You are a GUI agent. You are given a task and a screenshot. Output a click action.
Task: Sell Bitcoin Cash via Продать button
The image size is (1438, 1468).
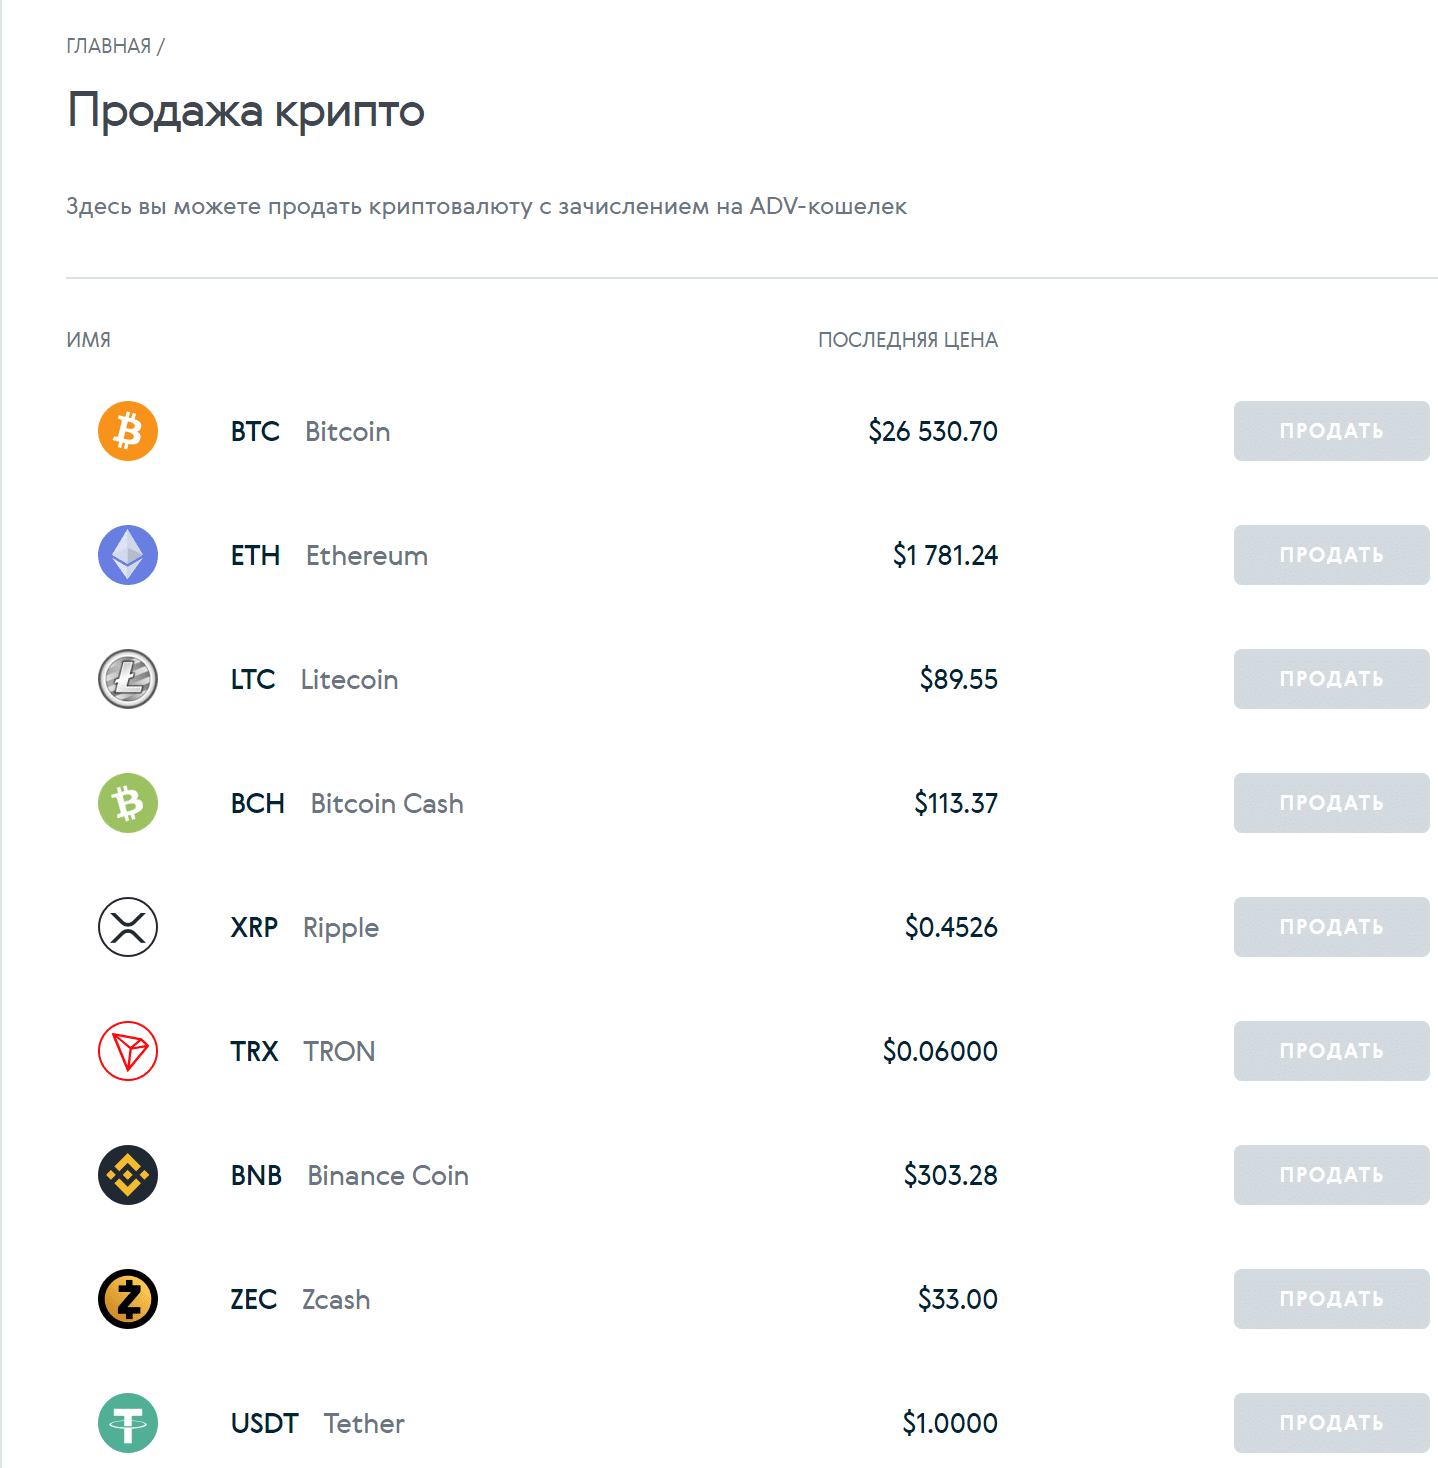click(1331, 803)
